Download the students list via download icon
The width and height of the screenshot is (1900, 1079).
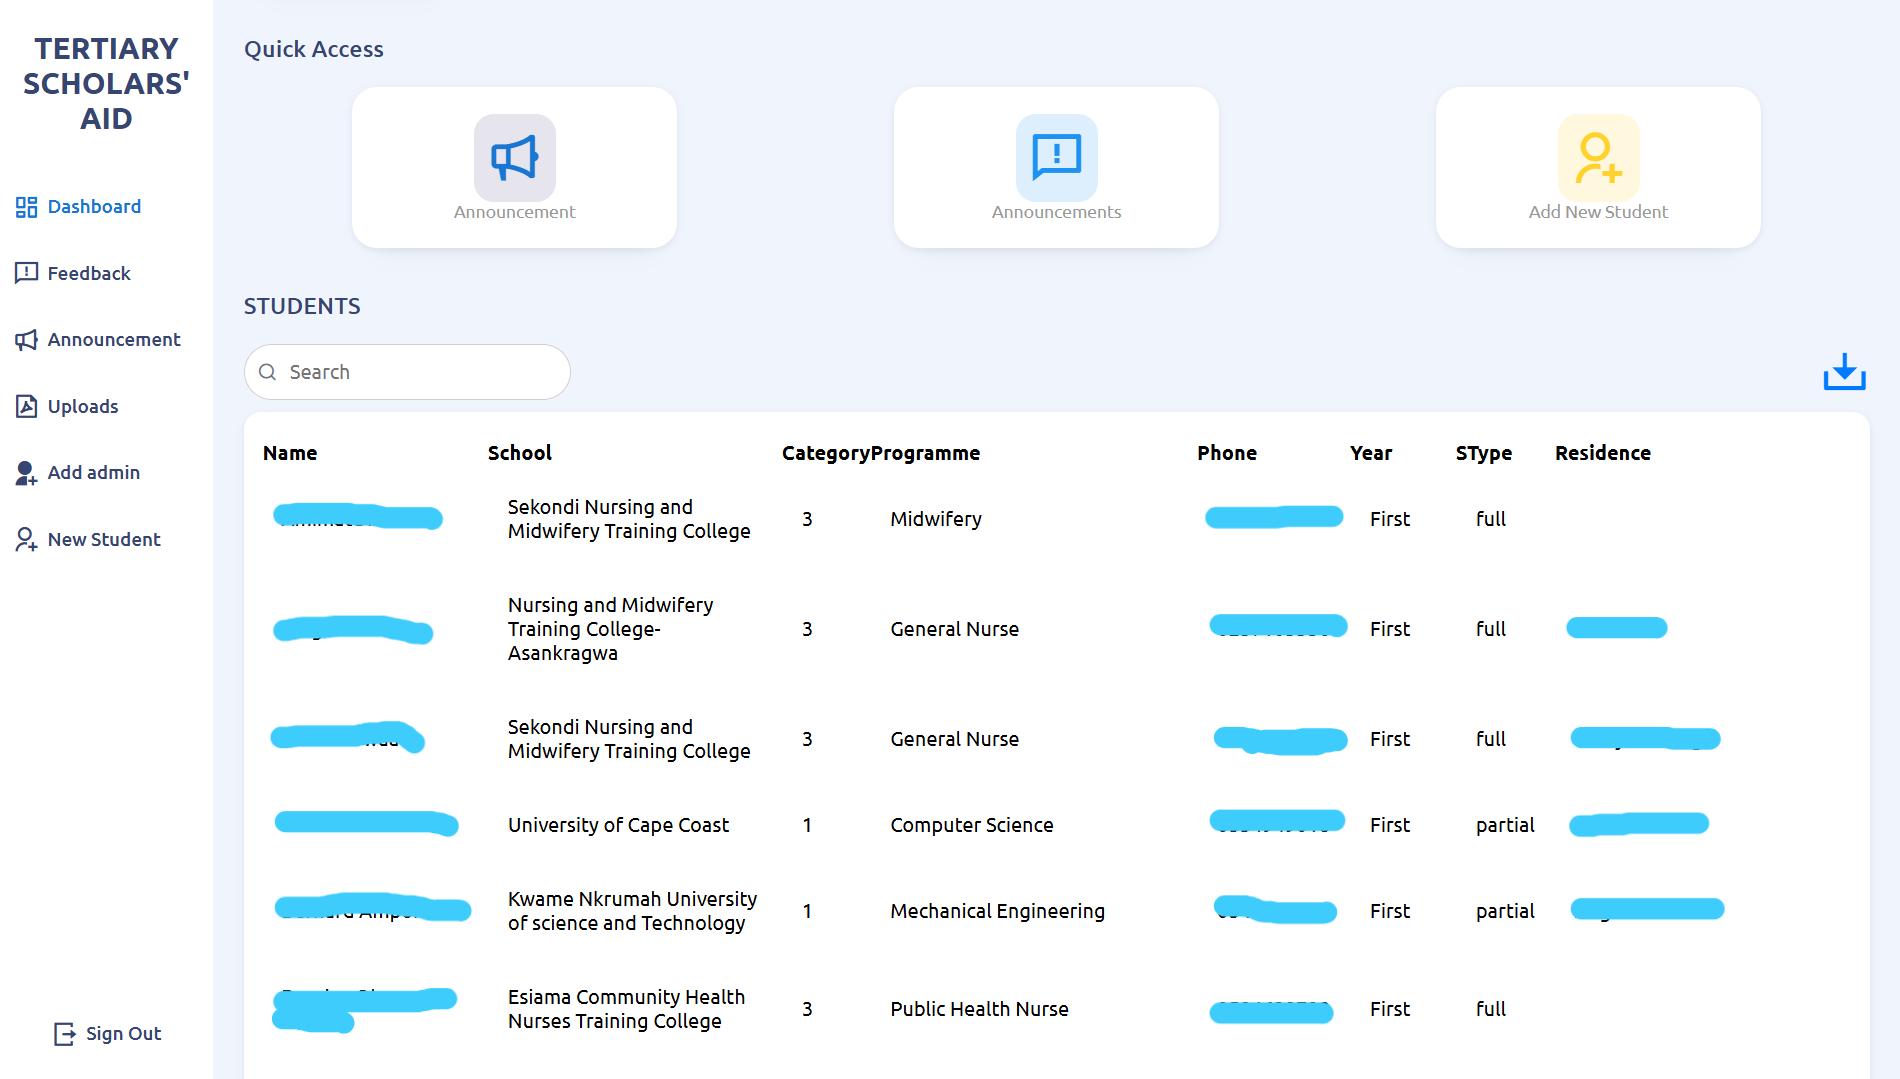(1844, 372)
